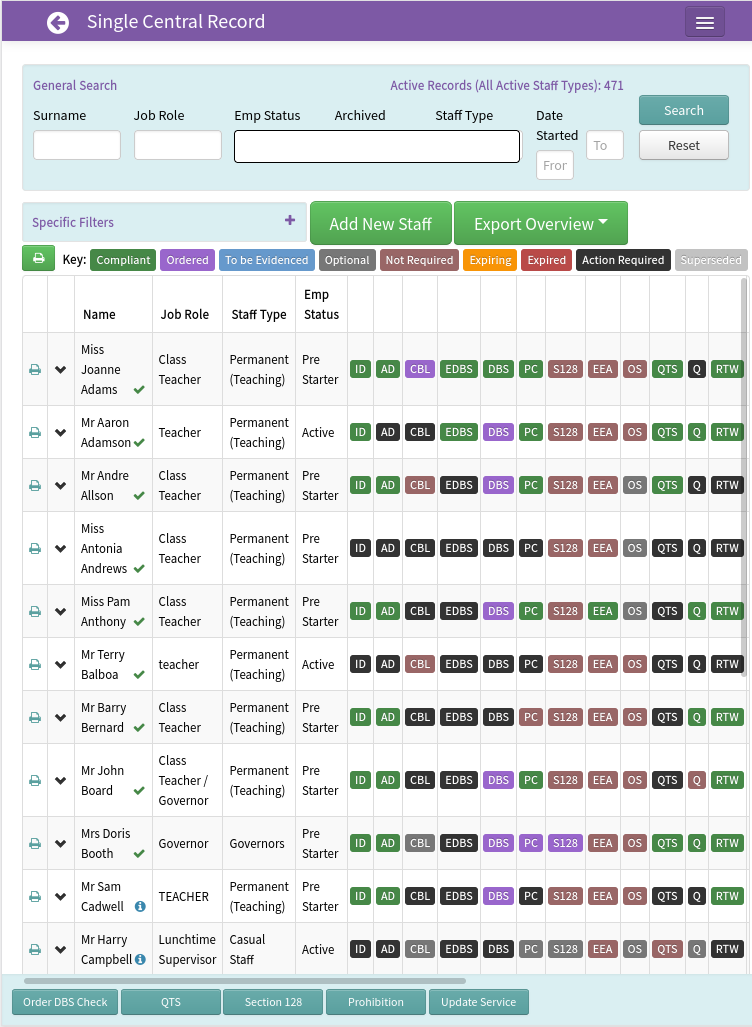Click green tick beside Mrs Doris Booth
The width and height of the screenshot is (752, 1027).
click(x=139, y=853)
